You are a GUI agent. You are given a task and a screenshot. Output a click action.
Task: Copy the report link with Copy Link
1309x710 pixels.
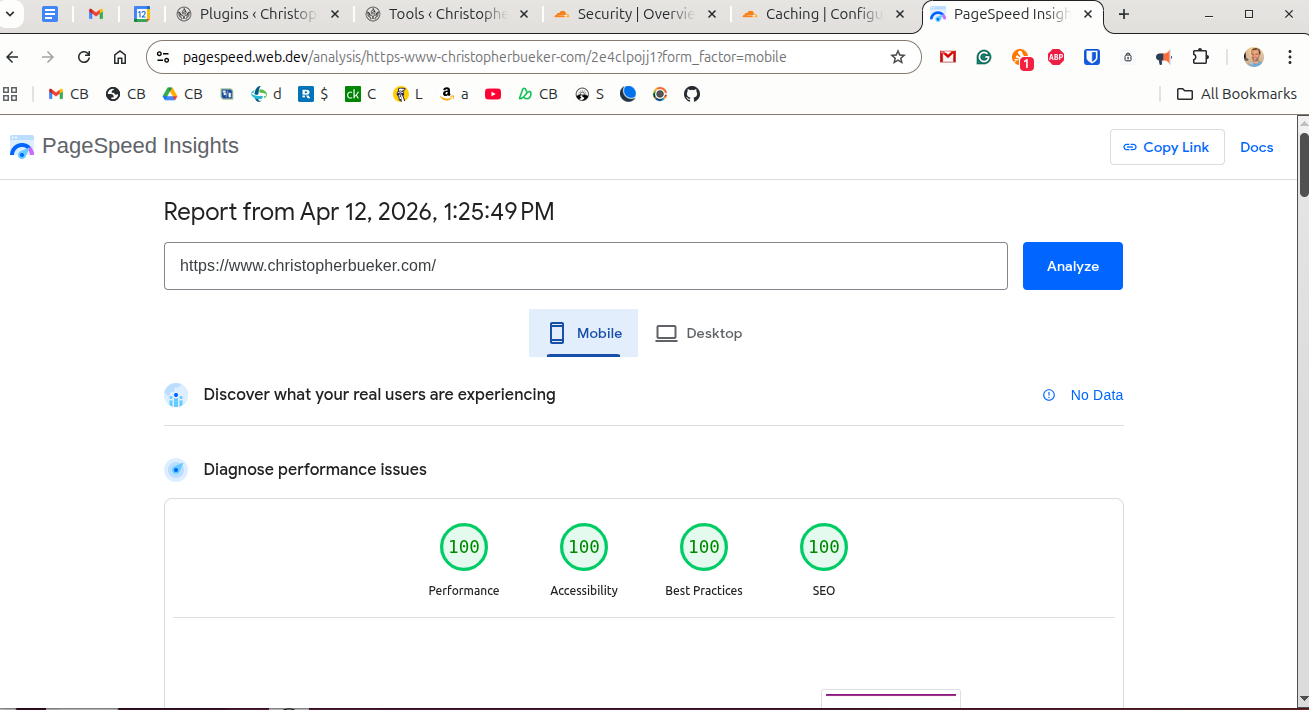point(1167,147)
